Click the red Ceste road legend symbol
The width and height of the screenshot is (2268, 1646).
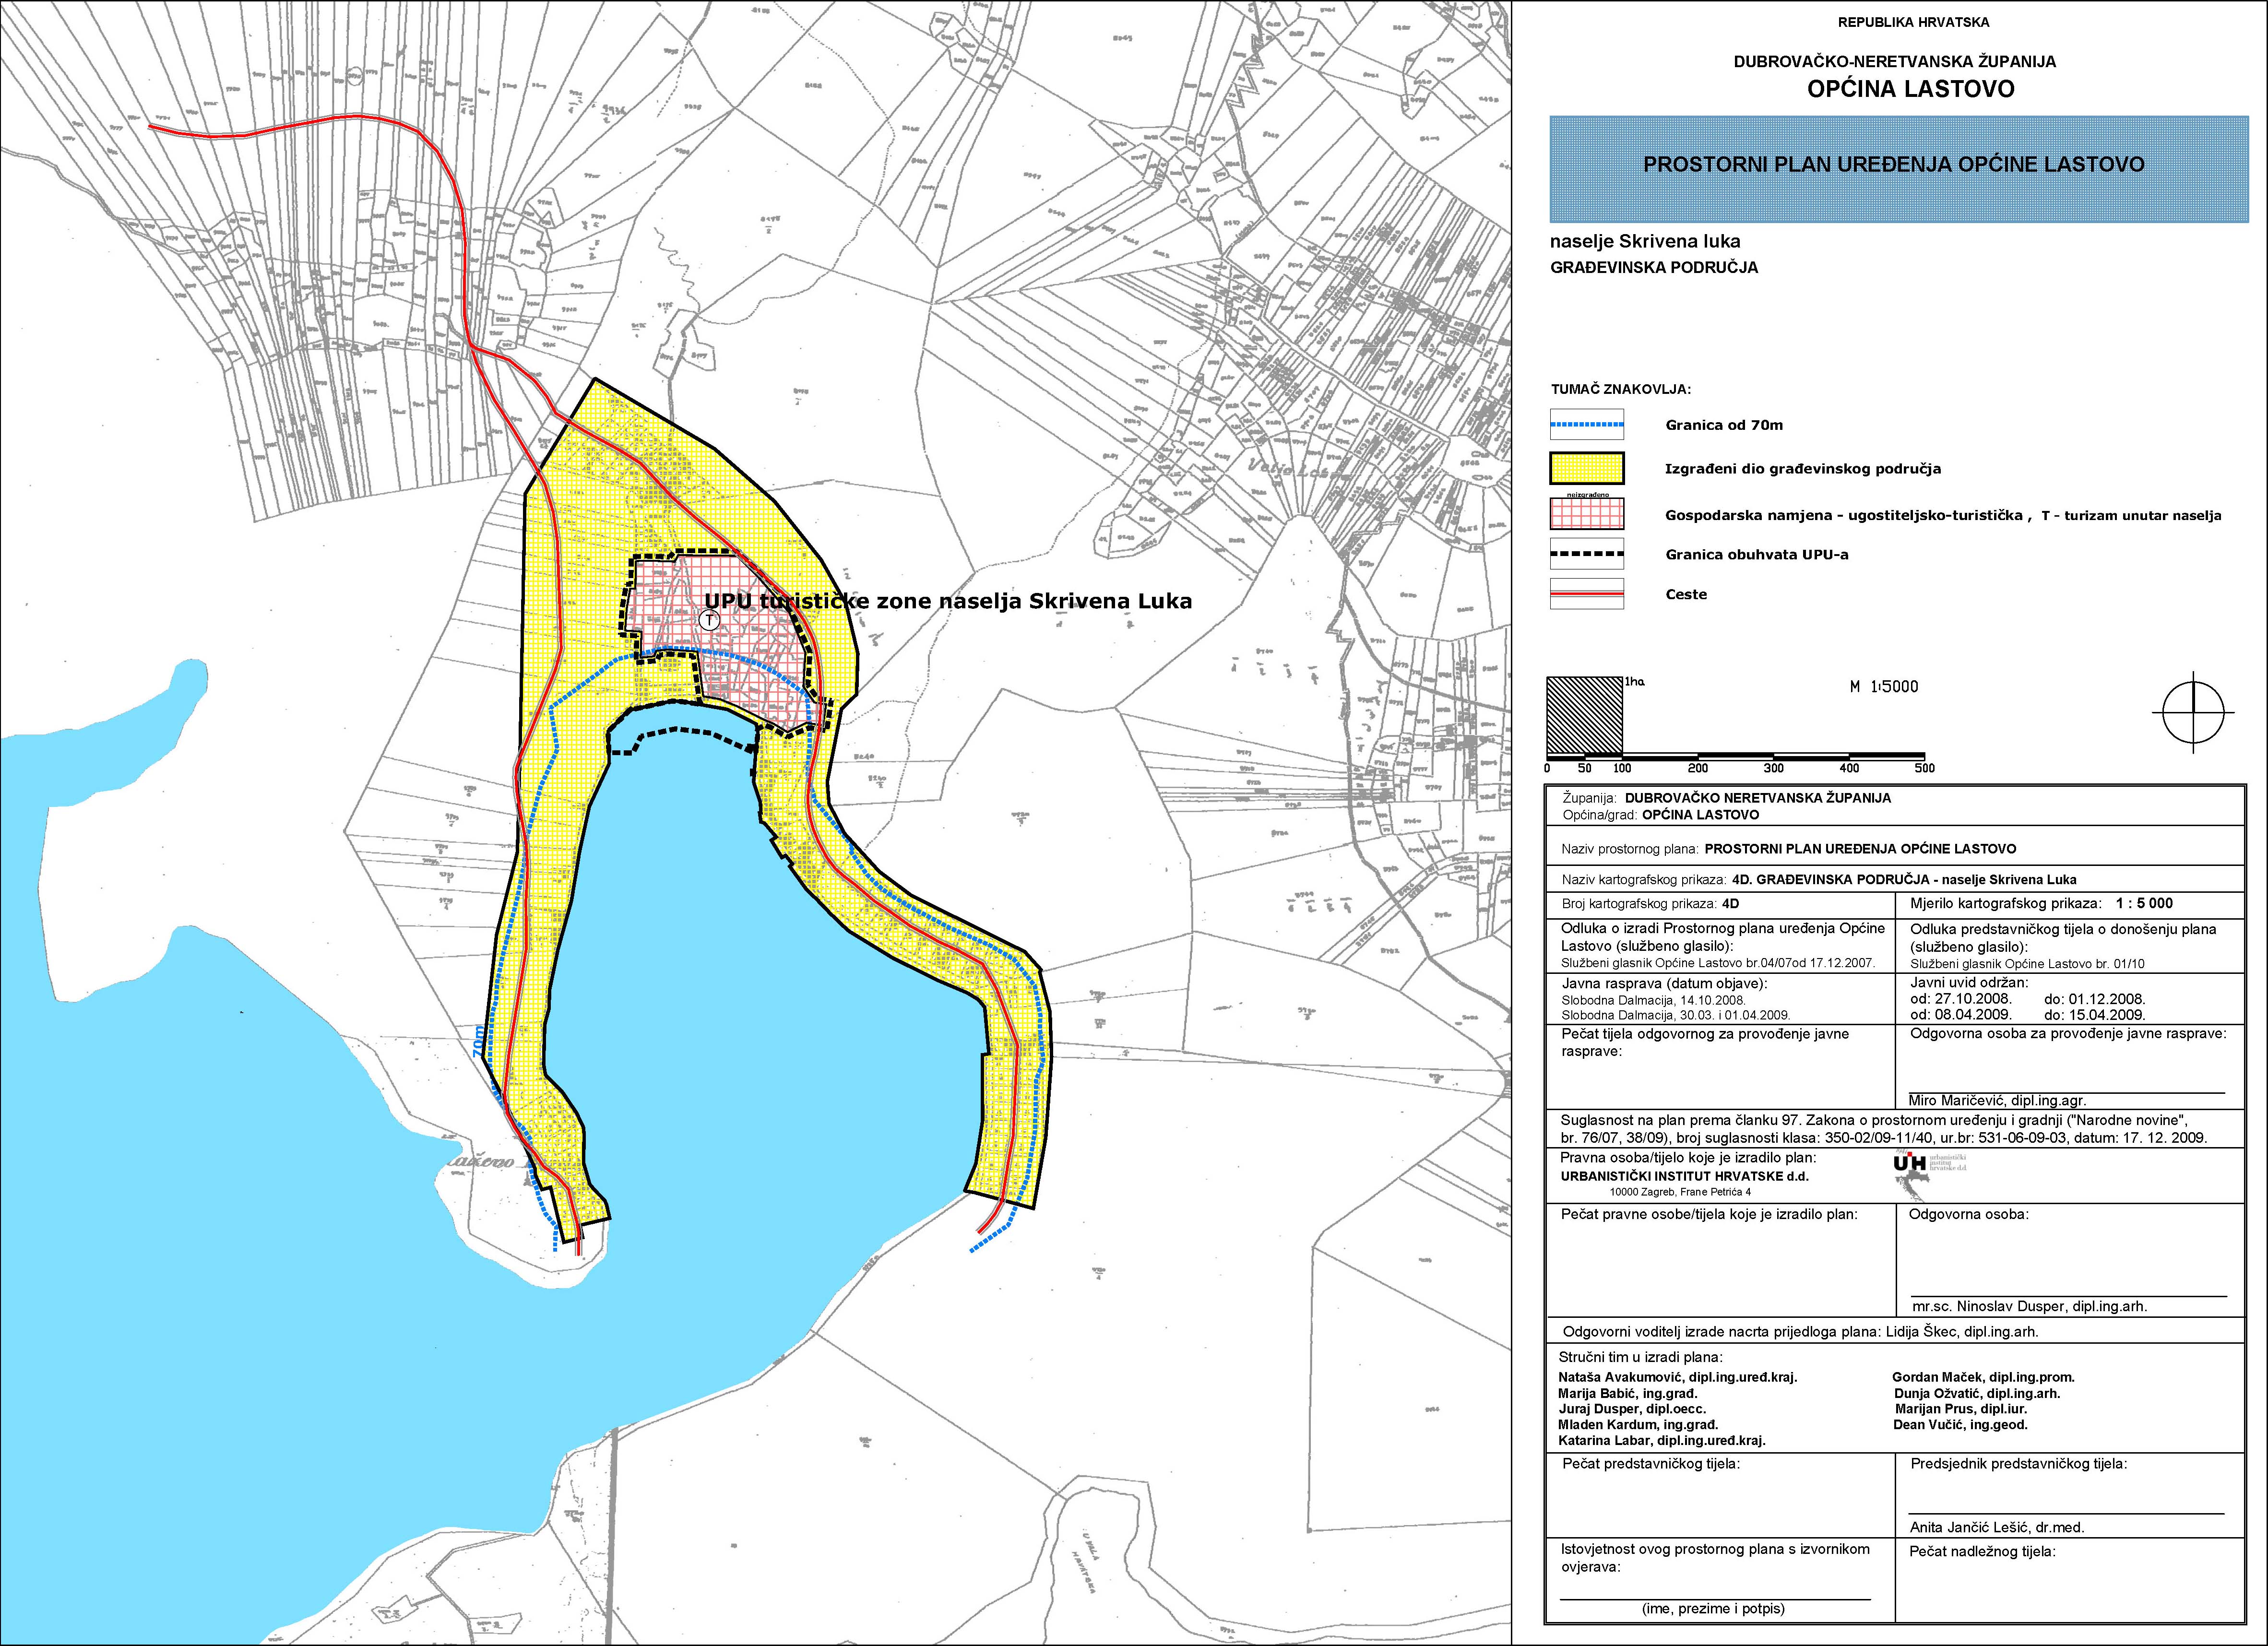click(1586, 594)
